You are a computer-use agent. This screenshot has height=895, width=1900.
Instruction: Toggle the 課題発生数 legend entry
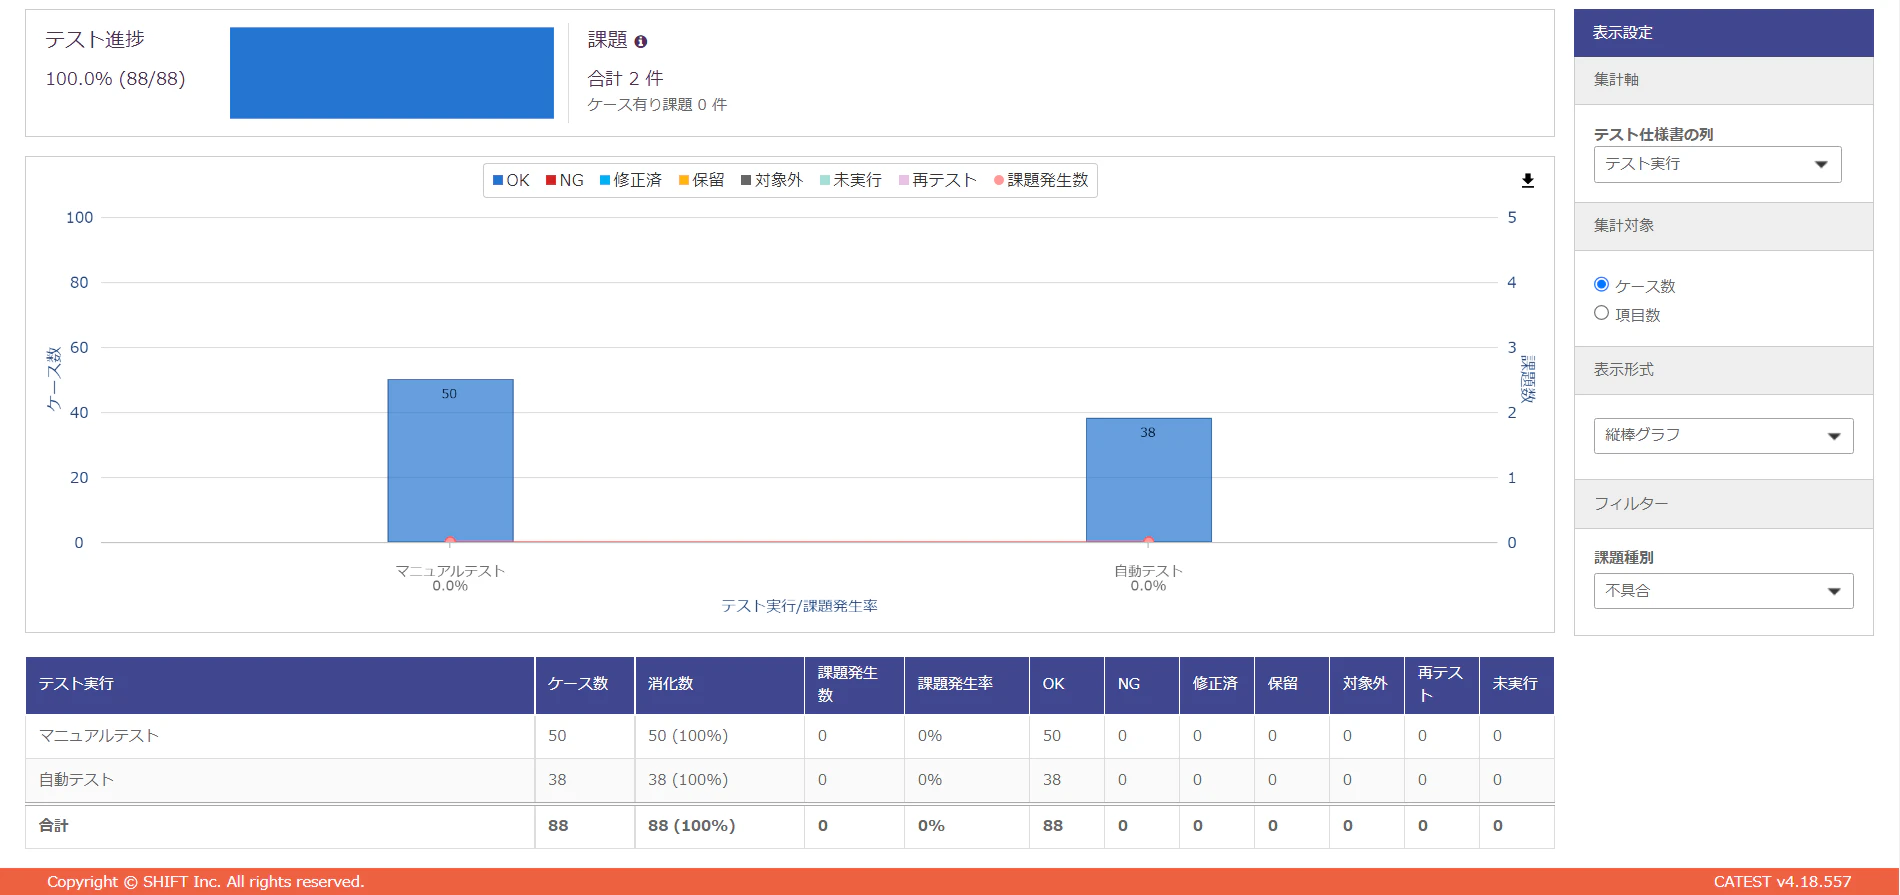click(1041, 180)
